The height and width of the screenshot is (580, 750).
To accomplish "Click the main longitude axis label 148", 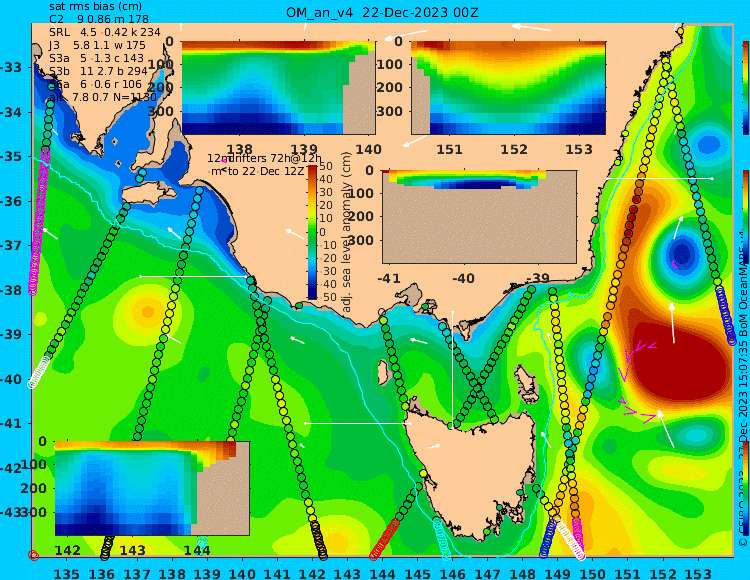I will 522,574.
